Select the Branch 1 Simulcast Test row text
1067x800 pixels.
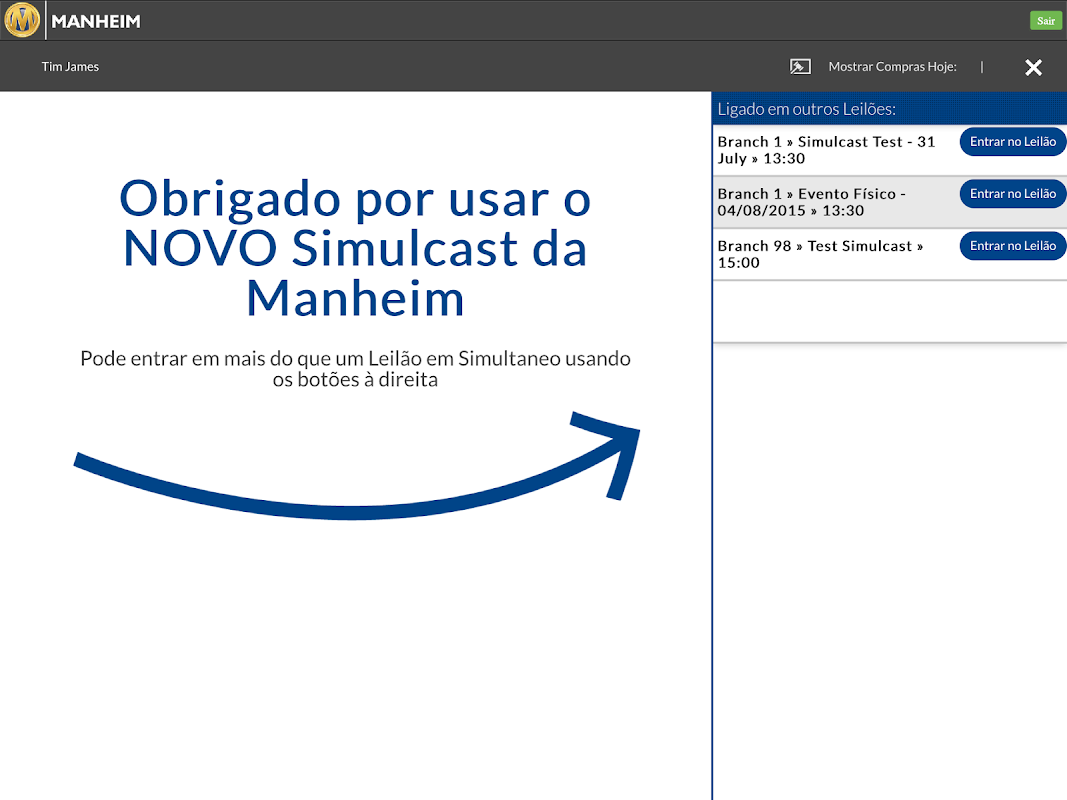(x=826, y=150)
